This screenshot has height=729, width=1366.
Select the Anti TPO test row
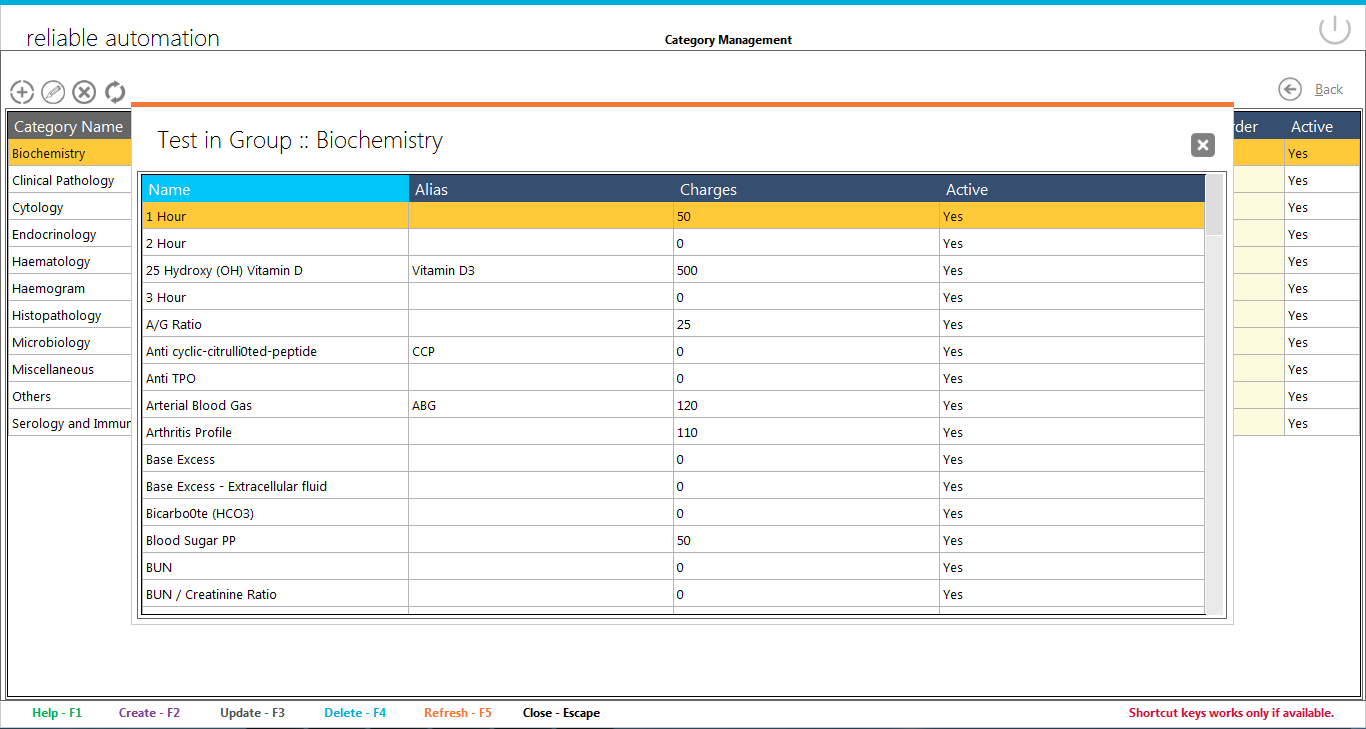pos(673,378)
